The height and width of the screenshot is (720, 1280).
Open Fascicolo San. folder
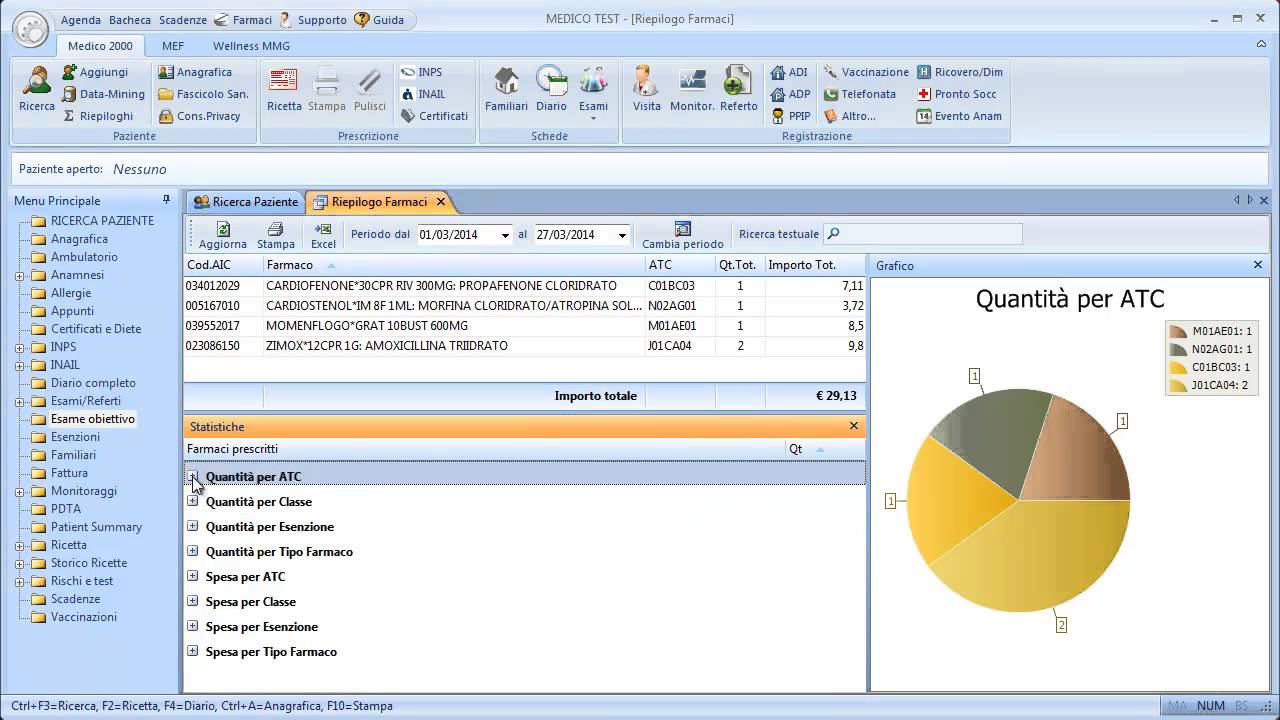coord(203,94)
